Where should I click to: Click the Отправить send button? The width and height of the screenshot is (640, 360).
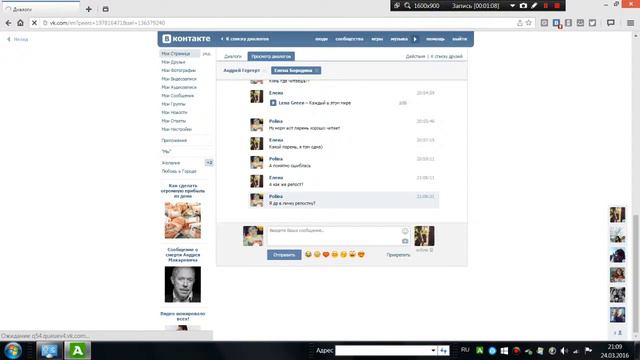pyautogui.click(x=284, y=255)
